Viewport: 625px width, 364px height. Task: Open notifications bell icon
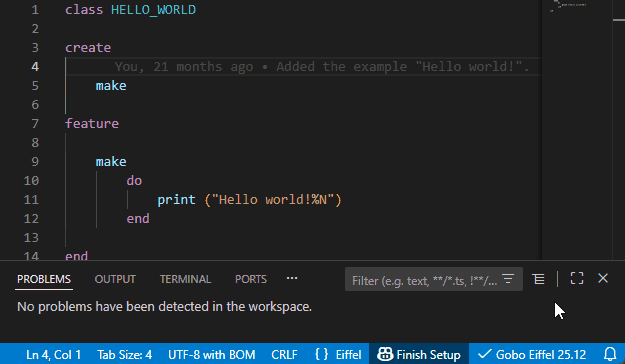coord(610,354)
